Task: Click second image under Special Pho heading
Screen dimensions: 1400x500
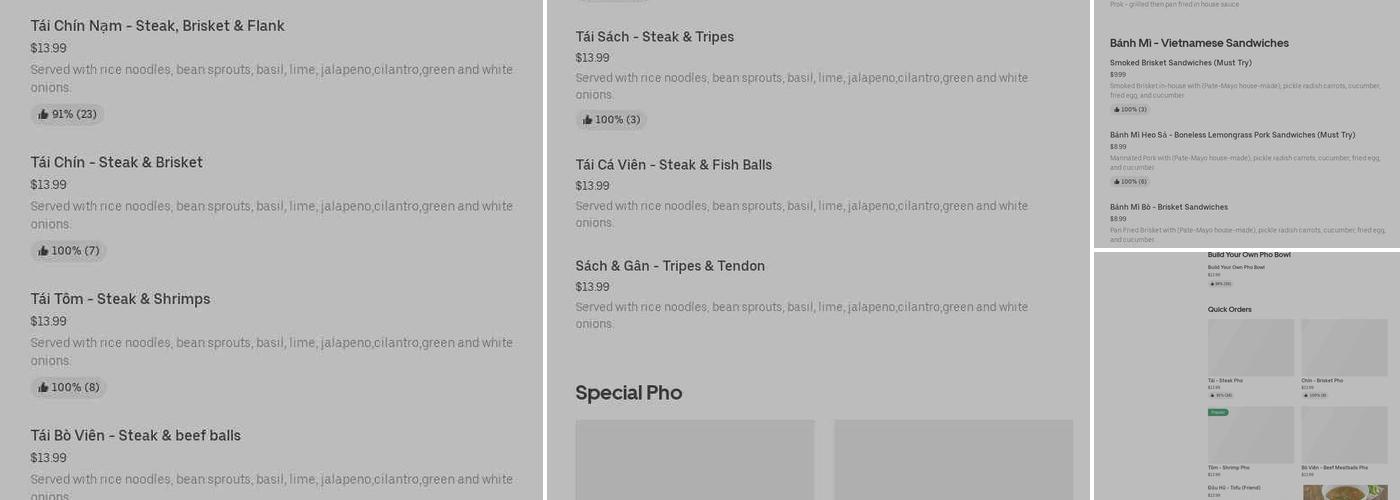Action: click(953, 459)
